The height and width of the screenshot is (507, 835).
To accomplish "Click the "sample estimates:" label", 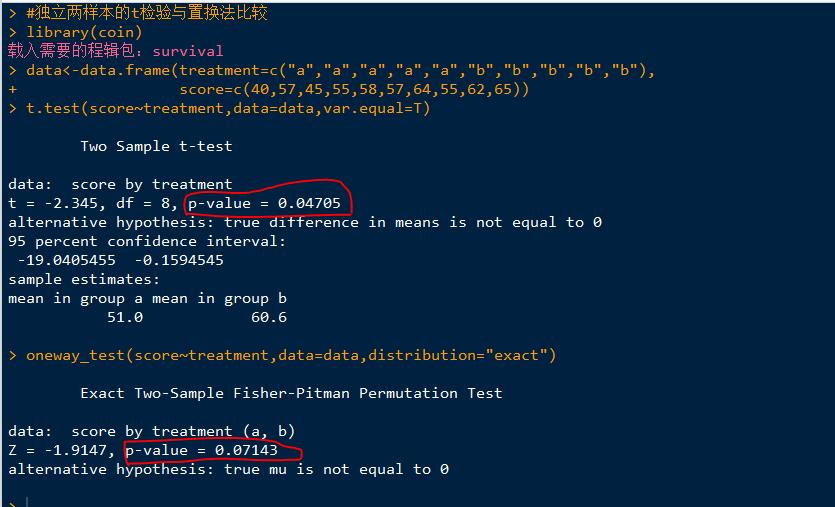I will (84, 279).
